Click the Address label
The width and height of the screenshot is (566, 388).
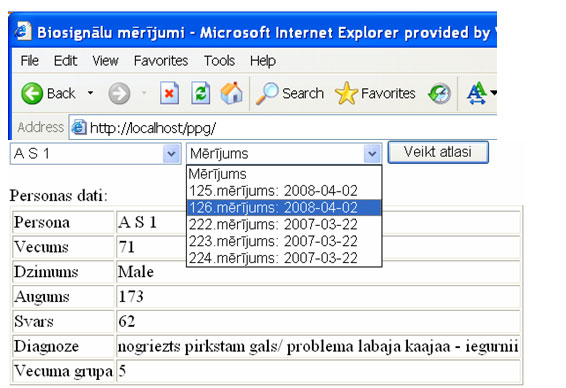[40, 127]
